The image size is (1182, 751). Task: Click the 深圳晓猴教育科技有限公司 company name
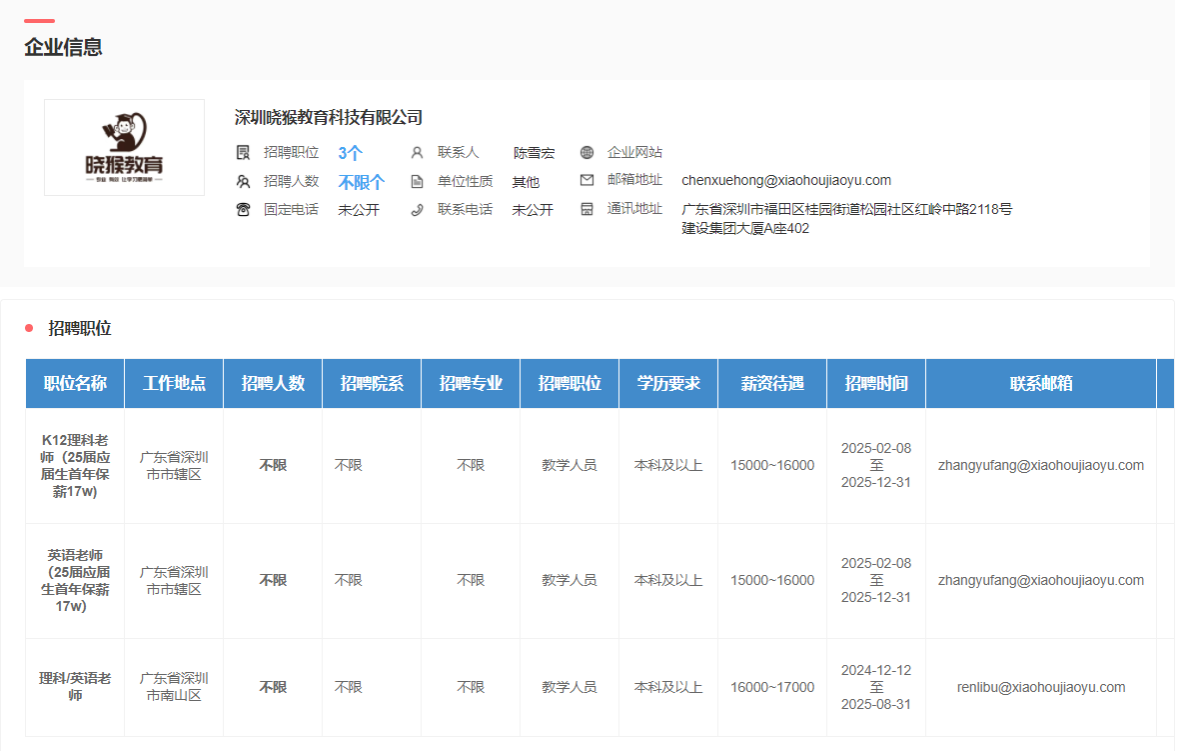328,118
